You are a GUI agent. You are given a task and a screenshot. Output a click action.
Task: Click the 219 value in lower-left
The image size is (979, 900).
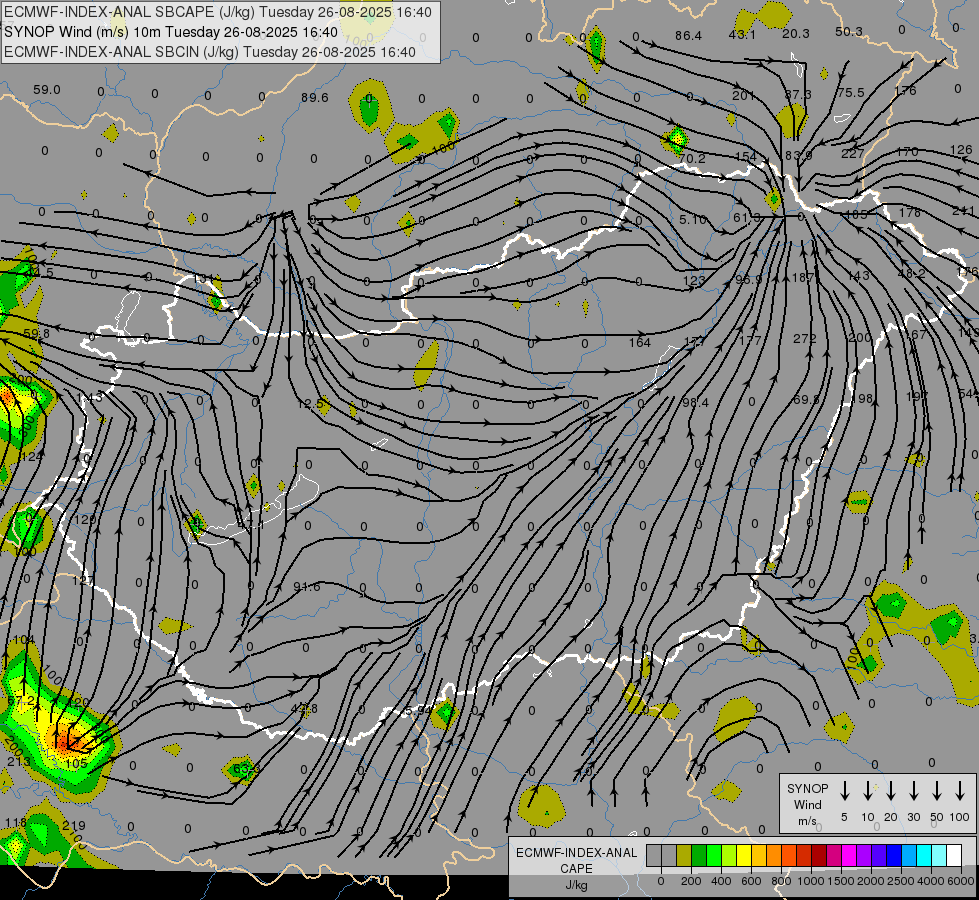click(x=74, y=826)
